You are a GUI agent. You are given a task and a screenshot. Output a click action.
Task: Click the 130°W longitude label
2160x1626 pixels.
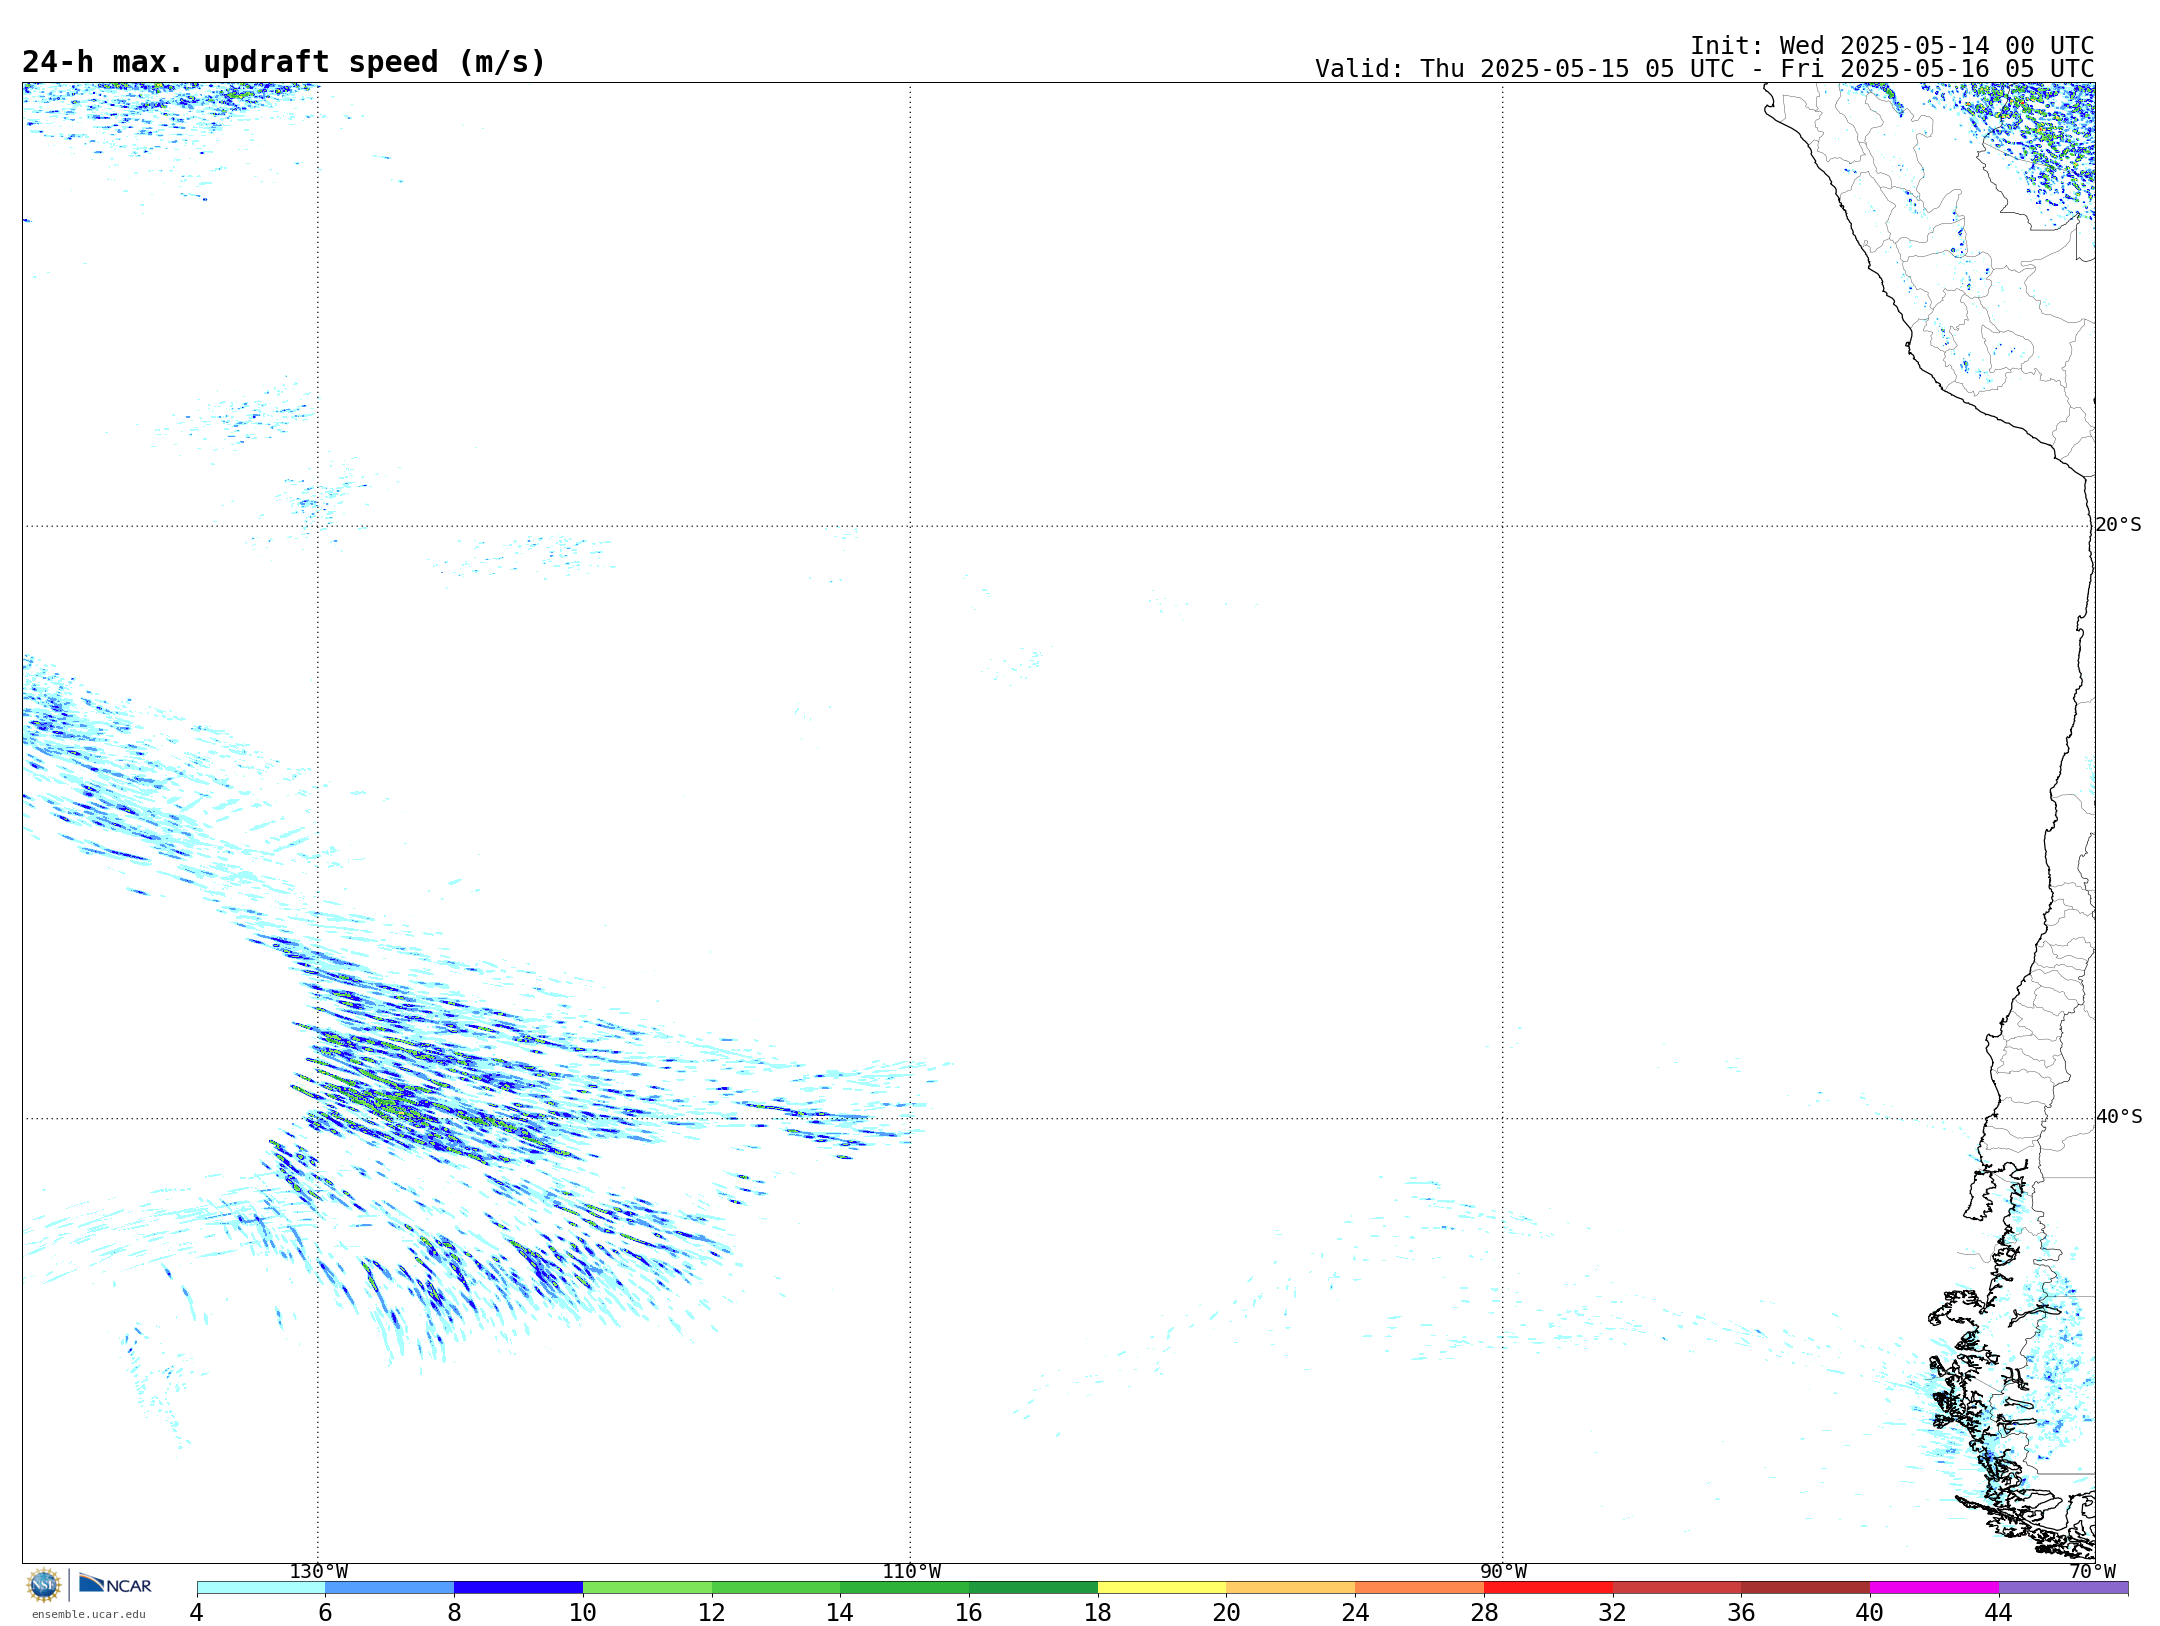click(x=318, y=1571)
